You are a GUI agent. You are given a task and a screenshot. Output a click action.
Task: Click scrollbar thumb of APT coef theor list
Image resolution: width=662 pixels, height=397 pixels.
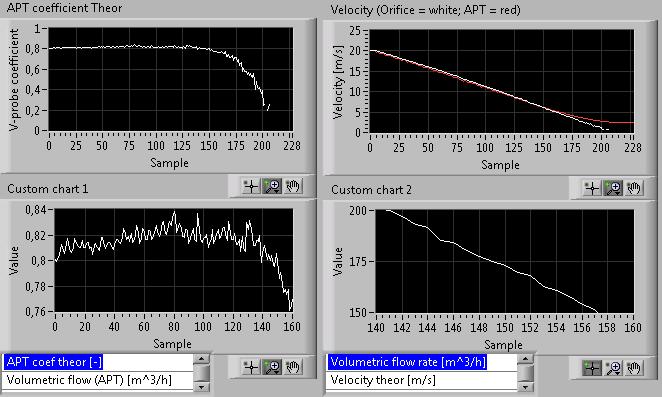coord(201,373)
